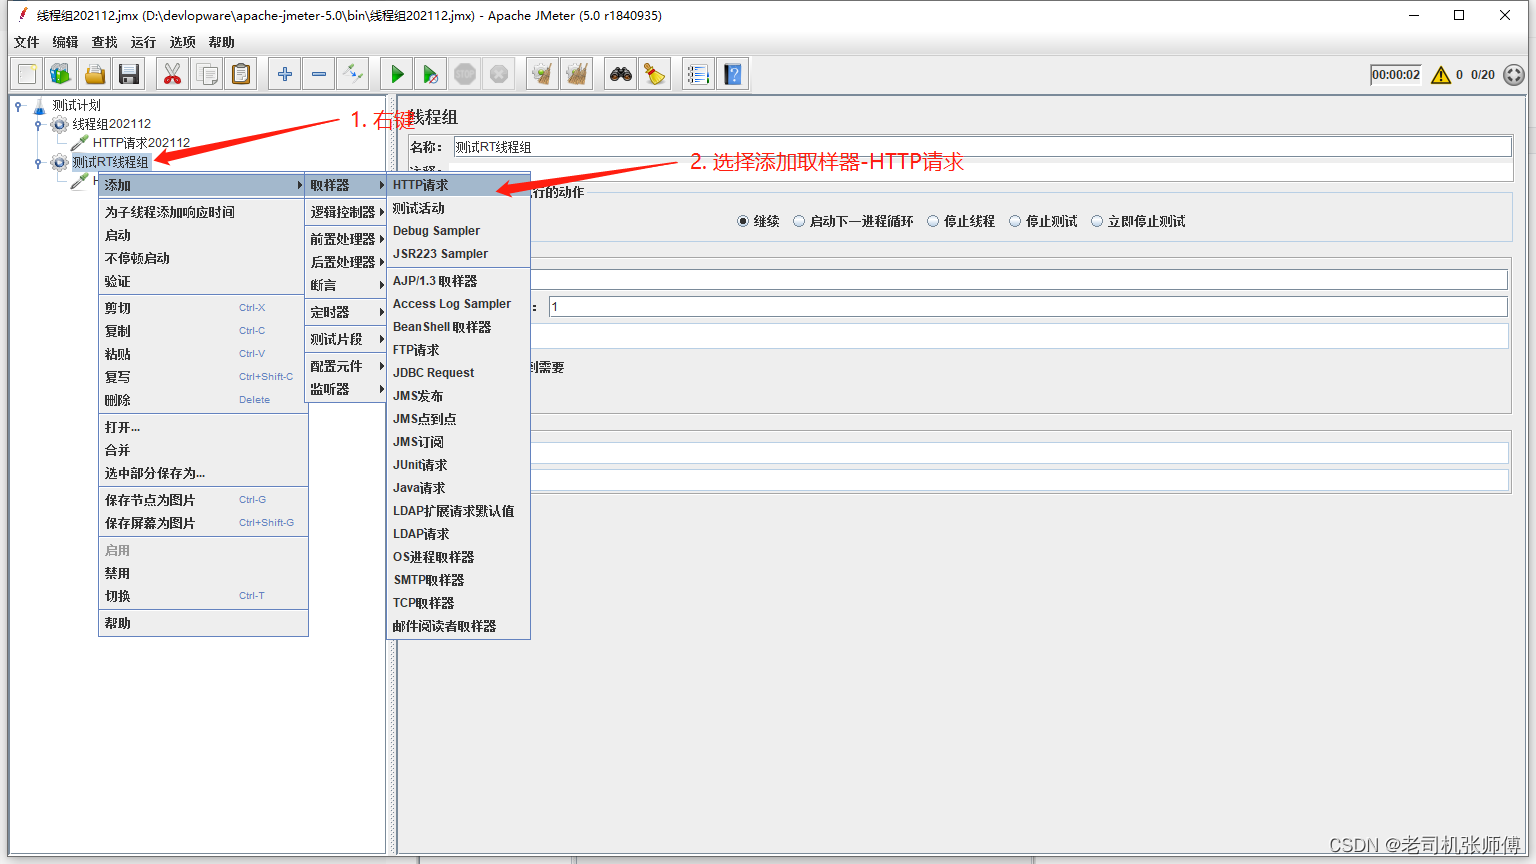
Task: Click 保存节点为图片 in the context menu
Action: pos(203,500)
